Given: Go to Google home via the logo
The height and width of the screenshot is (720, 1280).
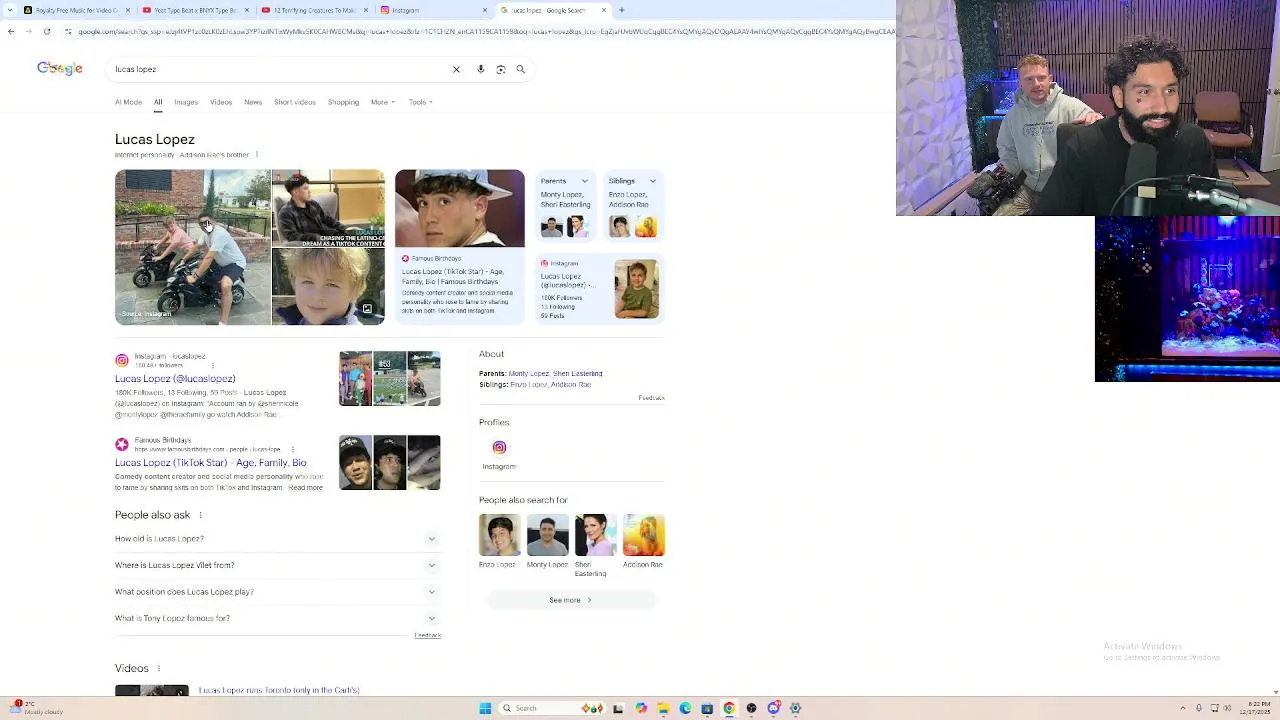Looking at the screenshot, I should (60, 68).
